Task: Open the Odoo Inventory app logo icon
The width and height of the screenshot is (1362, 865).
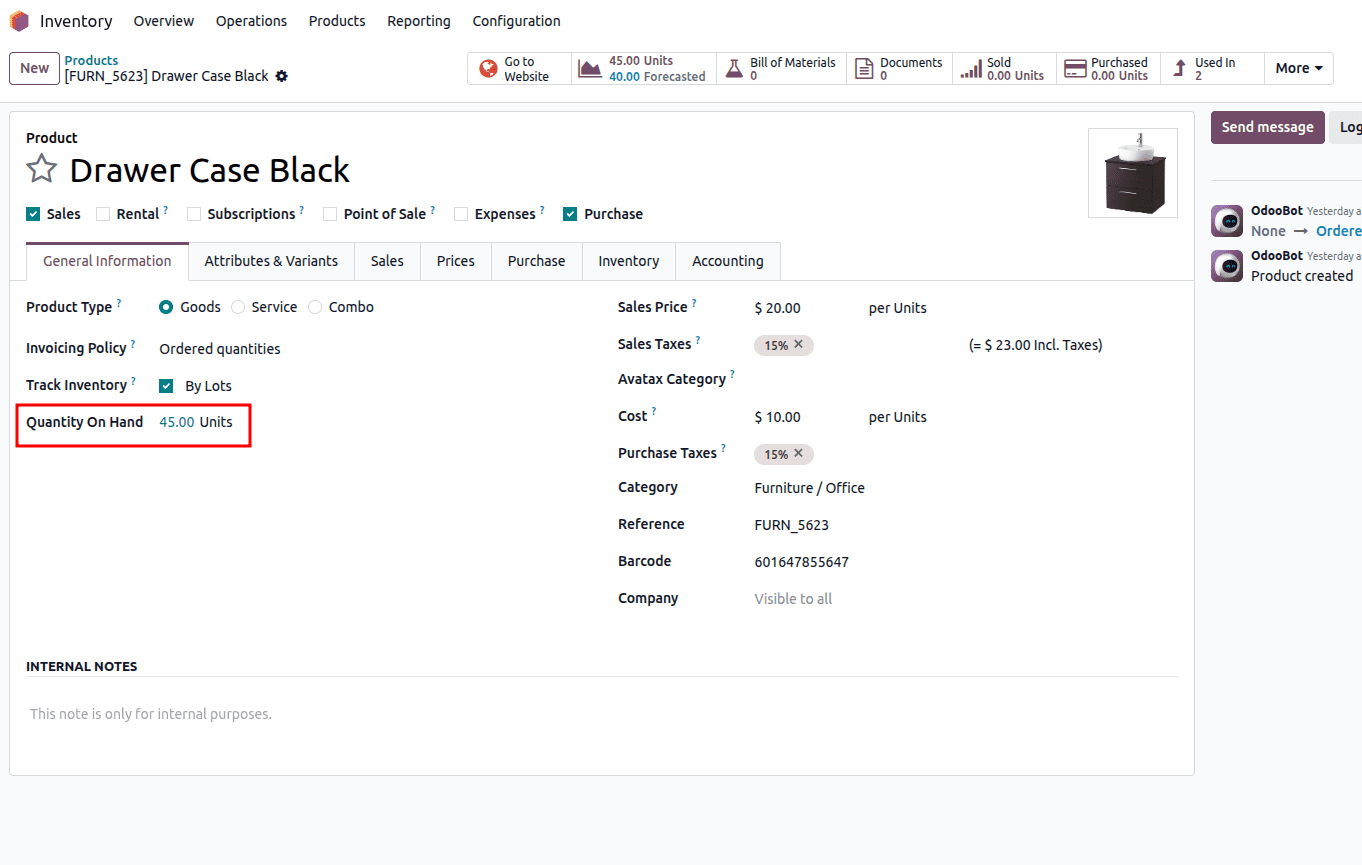Action: [19, 21]
